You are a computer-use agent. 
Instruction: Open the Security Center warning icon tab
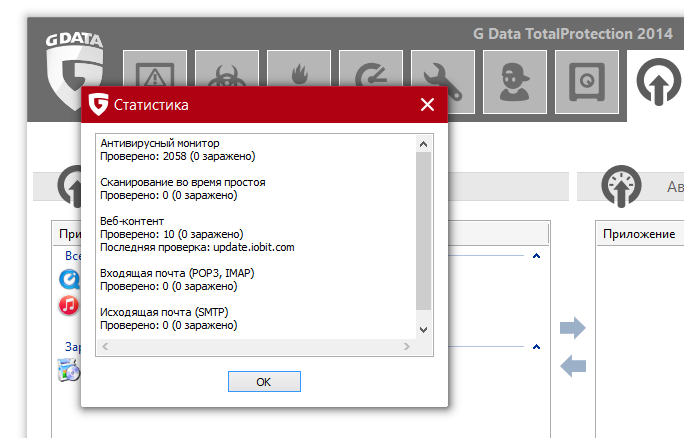(155, 68)
